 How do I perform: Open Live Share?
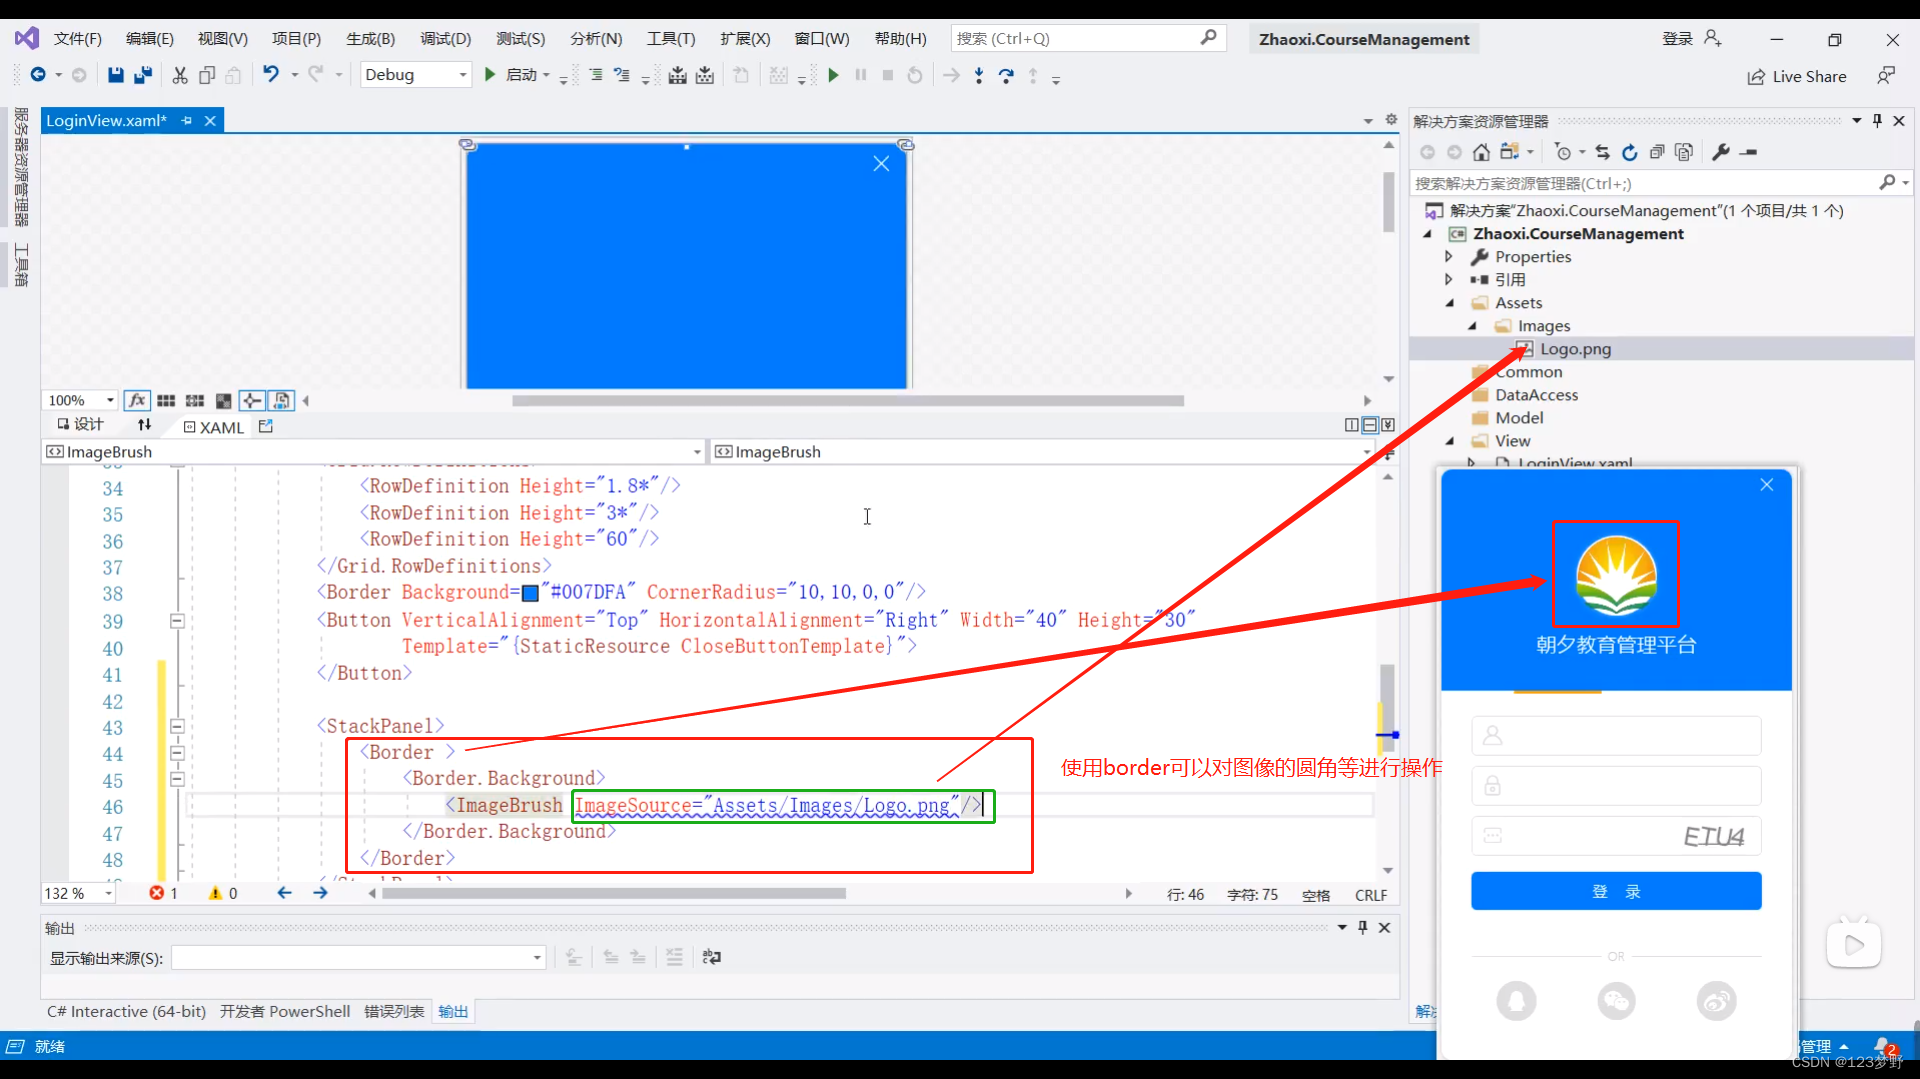coord(1797,77)
